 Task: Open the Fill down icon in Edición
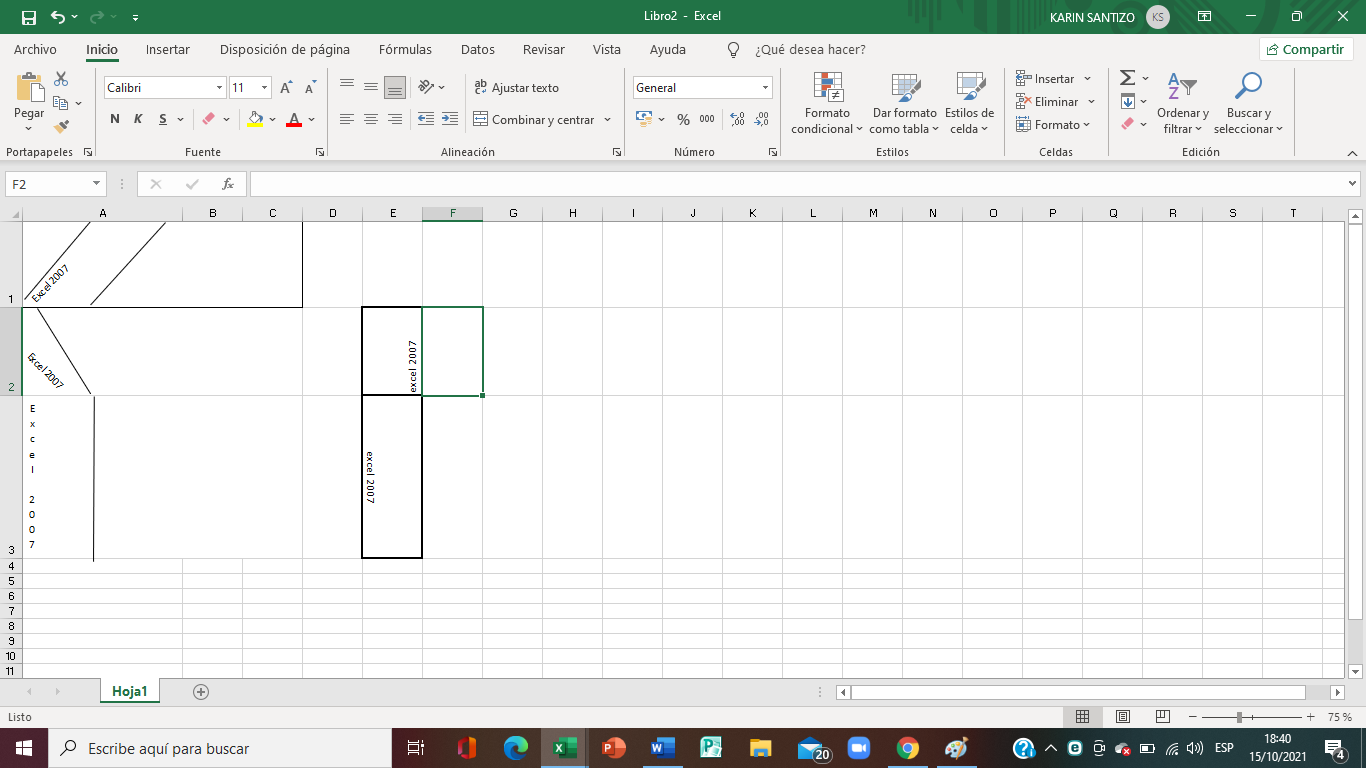1127,101
